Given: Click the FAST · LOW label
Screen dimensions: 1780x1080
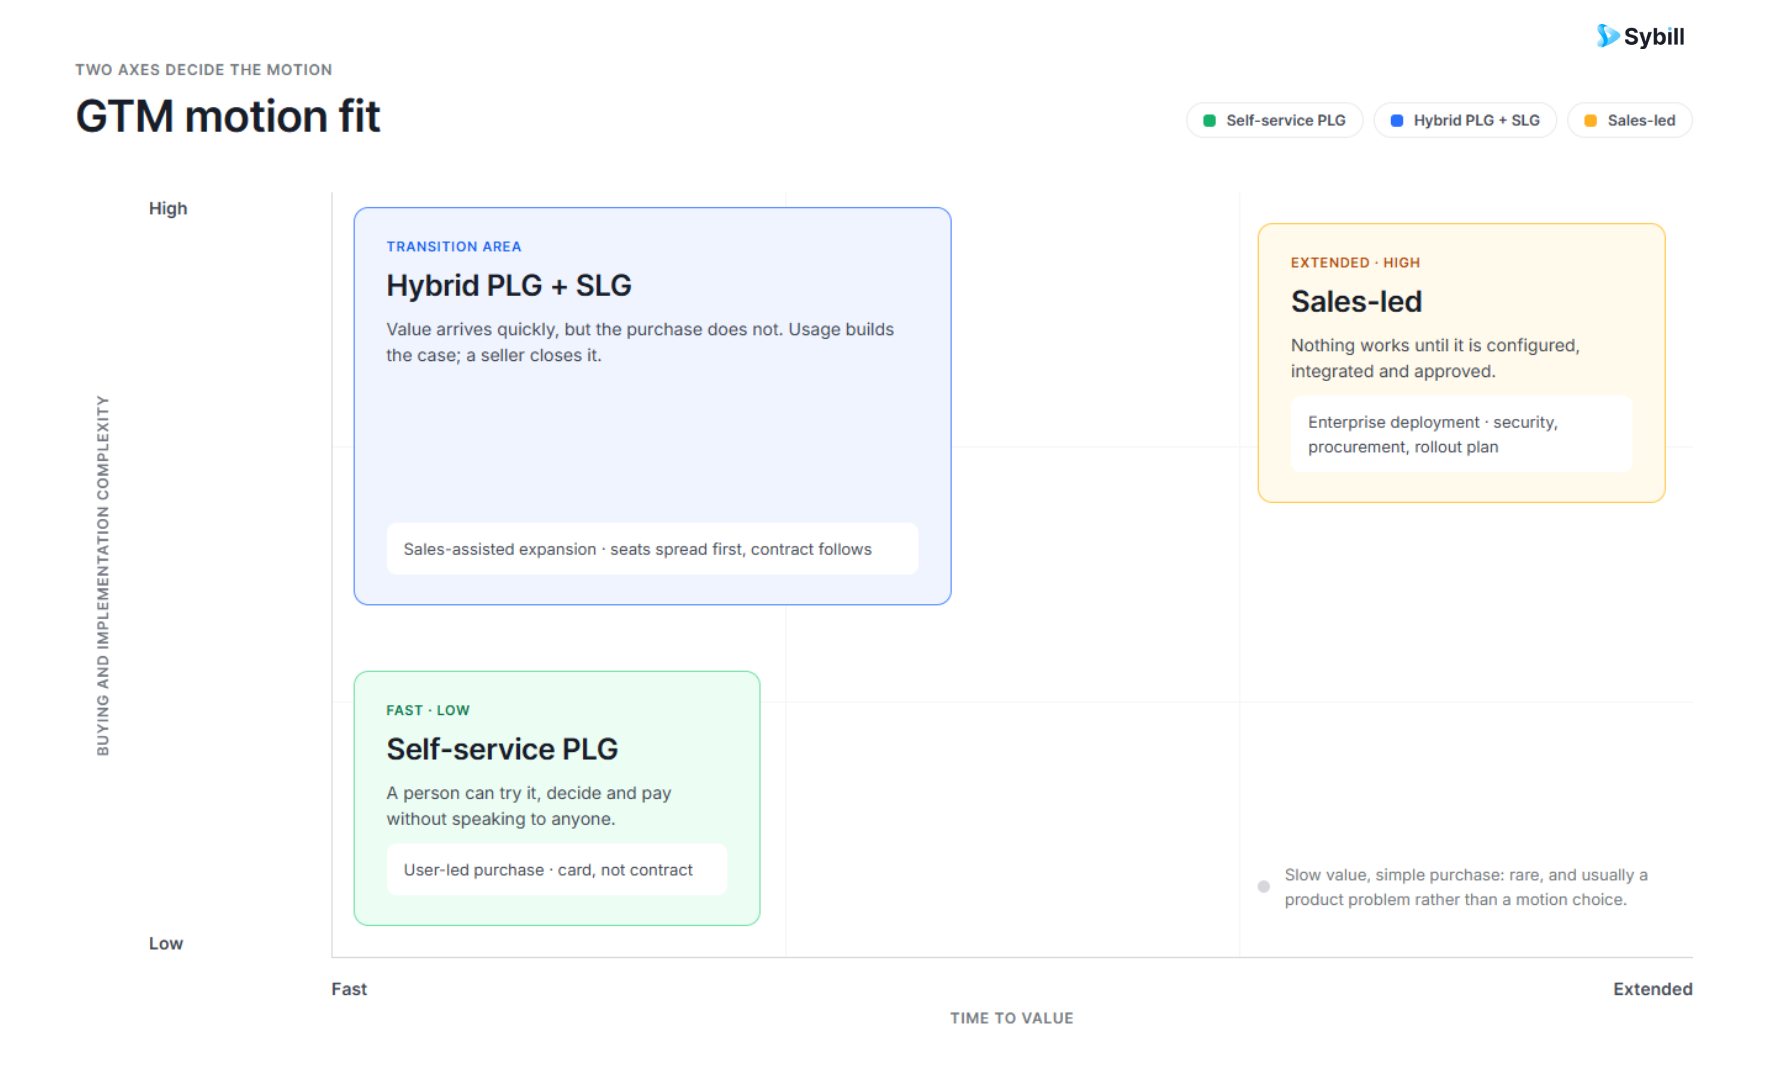Looking at the screenshot, I should pyautogui.click(x=428, y=711).
